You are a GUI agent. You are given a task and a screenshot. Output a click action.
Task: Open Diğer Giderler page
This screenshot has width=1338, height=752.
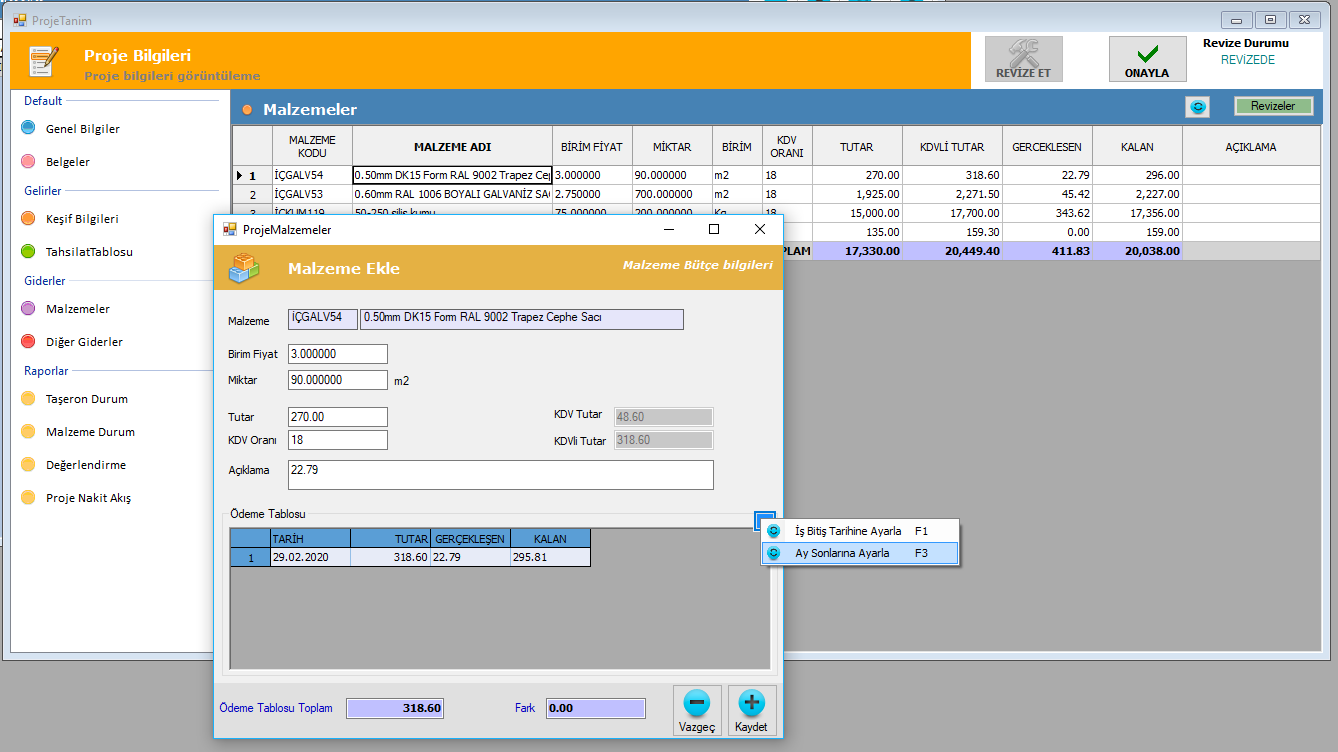click(85, 342)
